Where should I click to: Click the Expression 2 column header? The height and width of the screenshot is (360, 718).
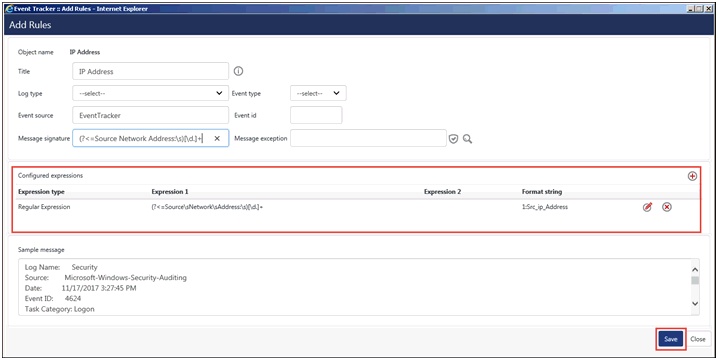442,191
